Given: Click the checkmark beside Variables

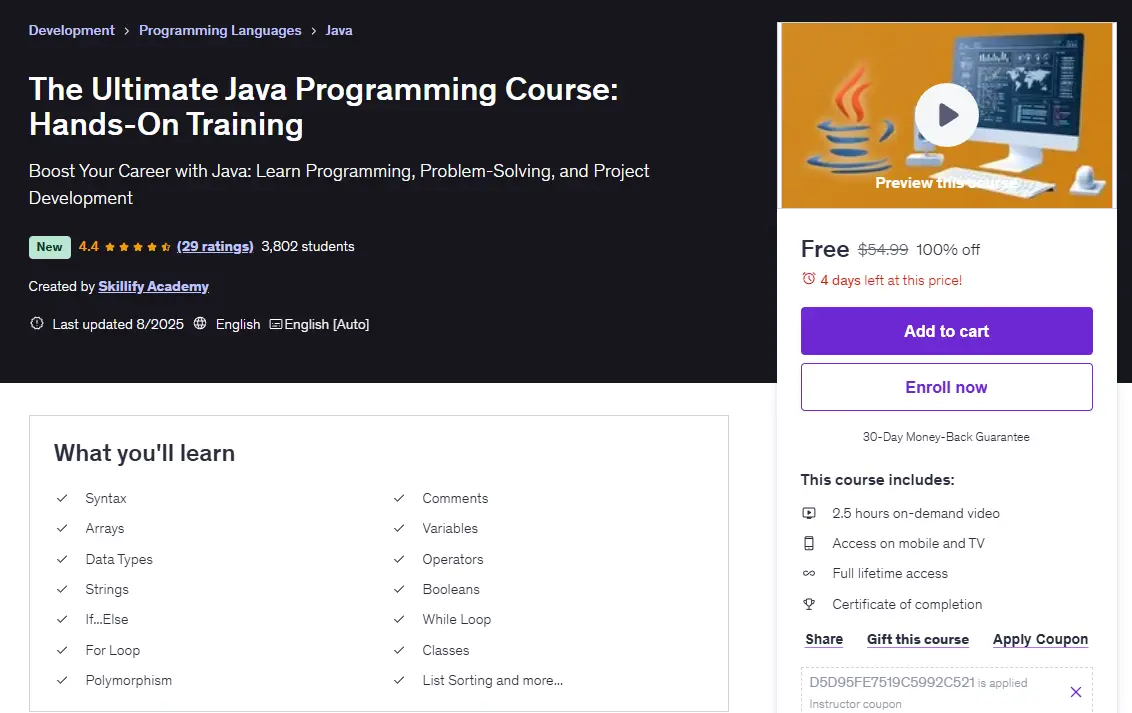Looking at the screenshot, I should click(x=399, y=528).
